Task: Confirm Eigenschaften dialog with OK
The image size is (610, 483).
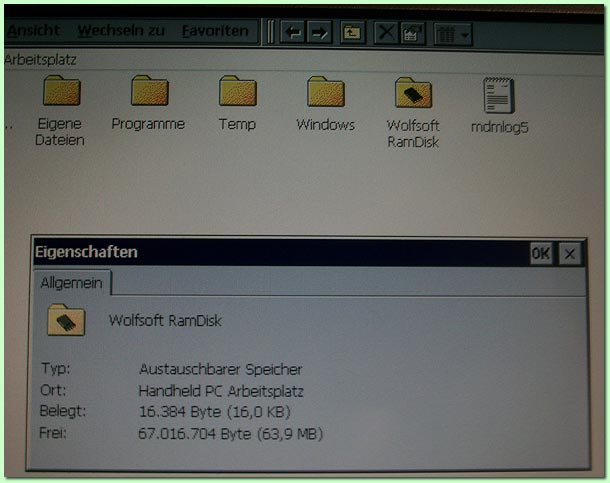Action: pyautogui.click(x=541, y=254)
